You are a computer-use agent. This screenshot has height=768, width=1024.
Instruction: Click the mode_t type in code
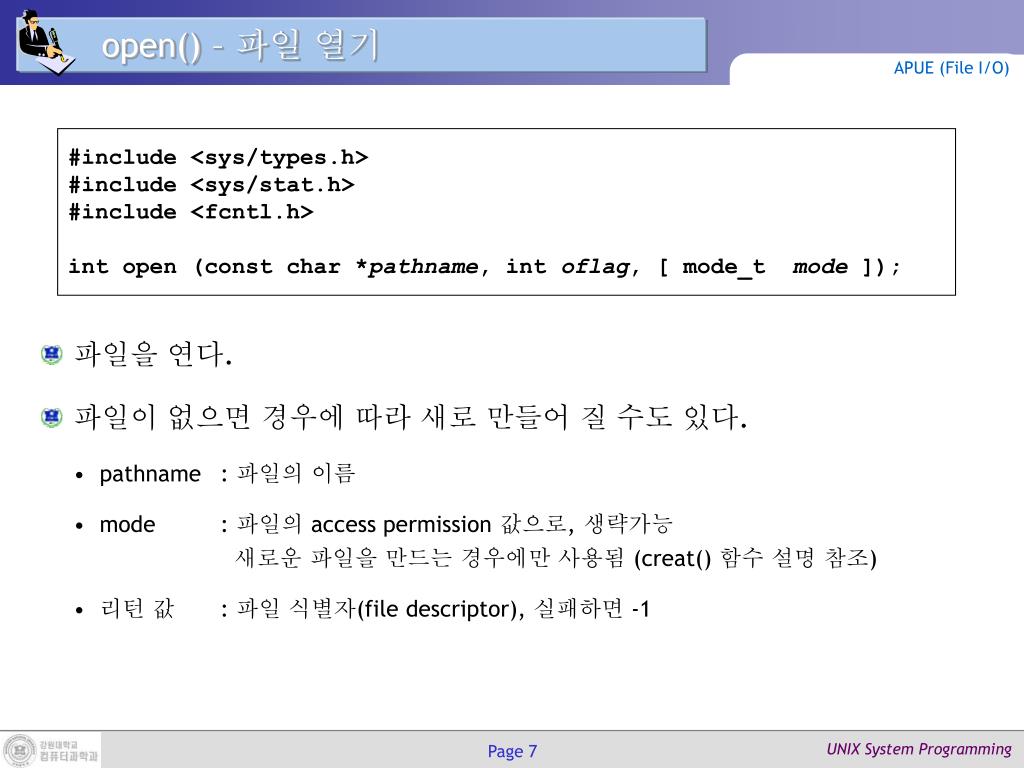tap(723, 267)
